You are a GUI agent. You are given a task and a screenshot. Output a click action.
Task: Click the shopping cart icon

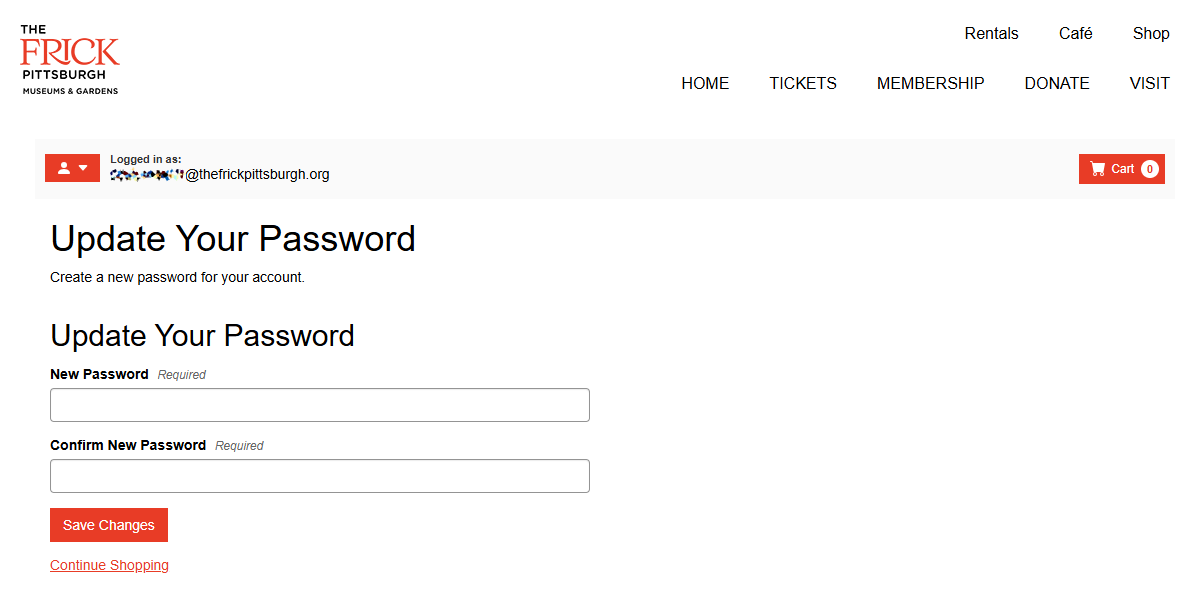1098,169
